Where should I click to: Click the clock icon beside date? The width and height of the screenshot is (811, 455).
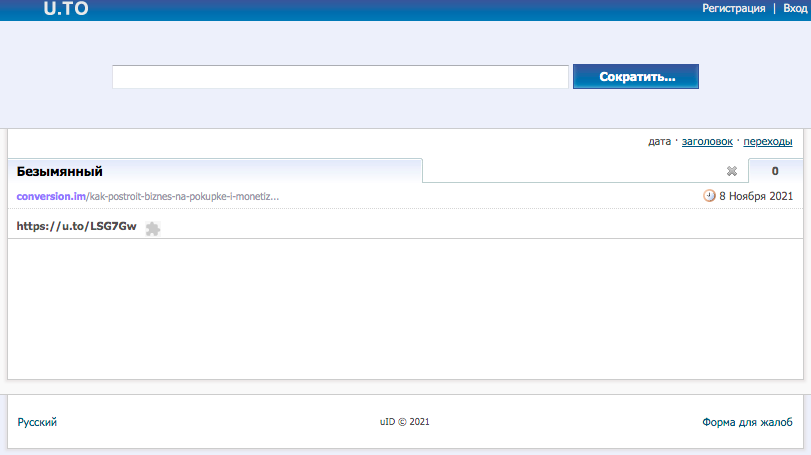click(x=709, y=195)
